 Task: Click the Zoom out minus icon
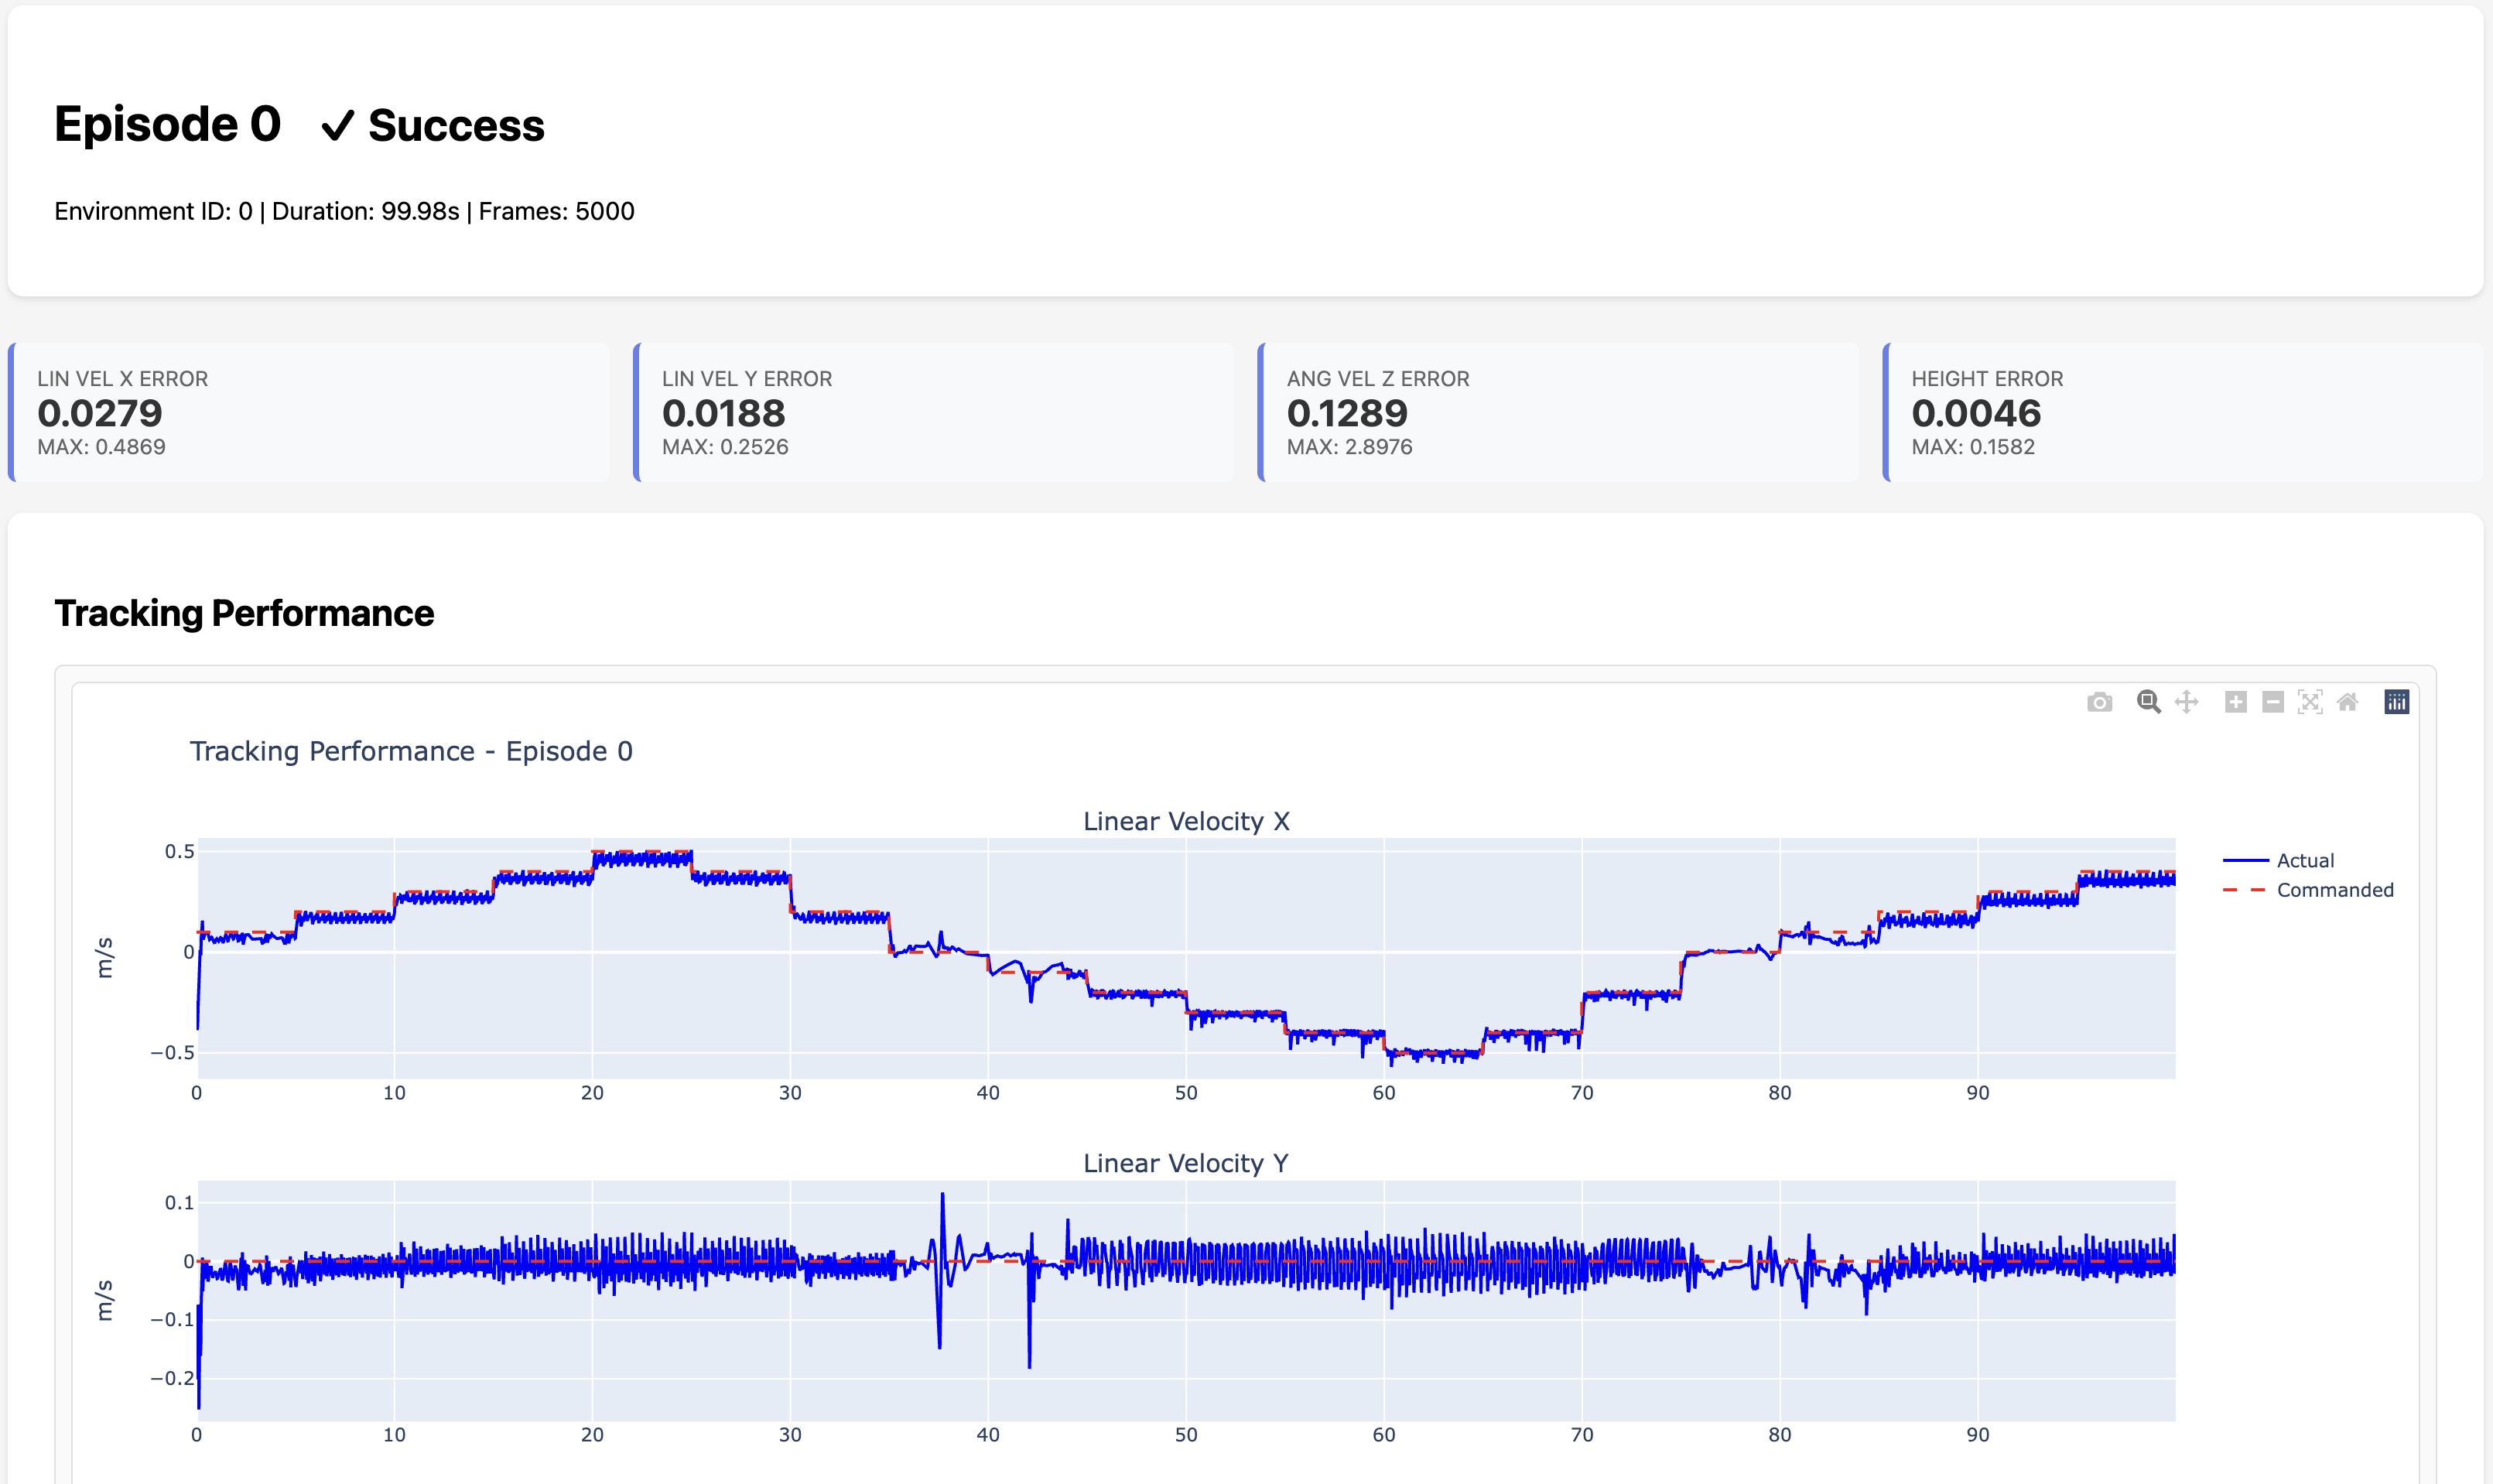[2273, 702]
